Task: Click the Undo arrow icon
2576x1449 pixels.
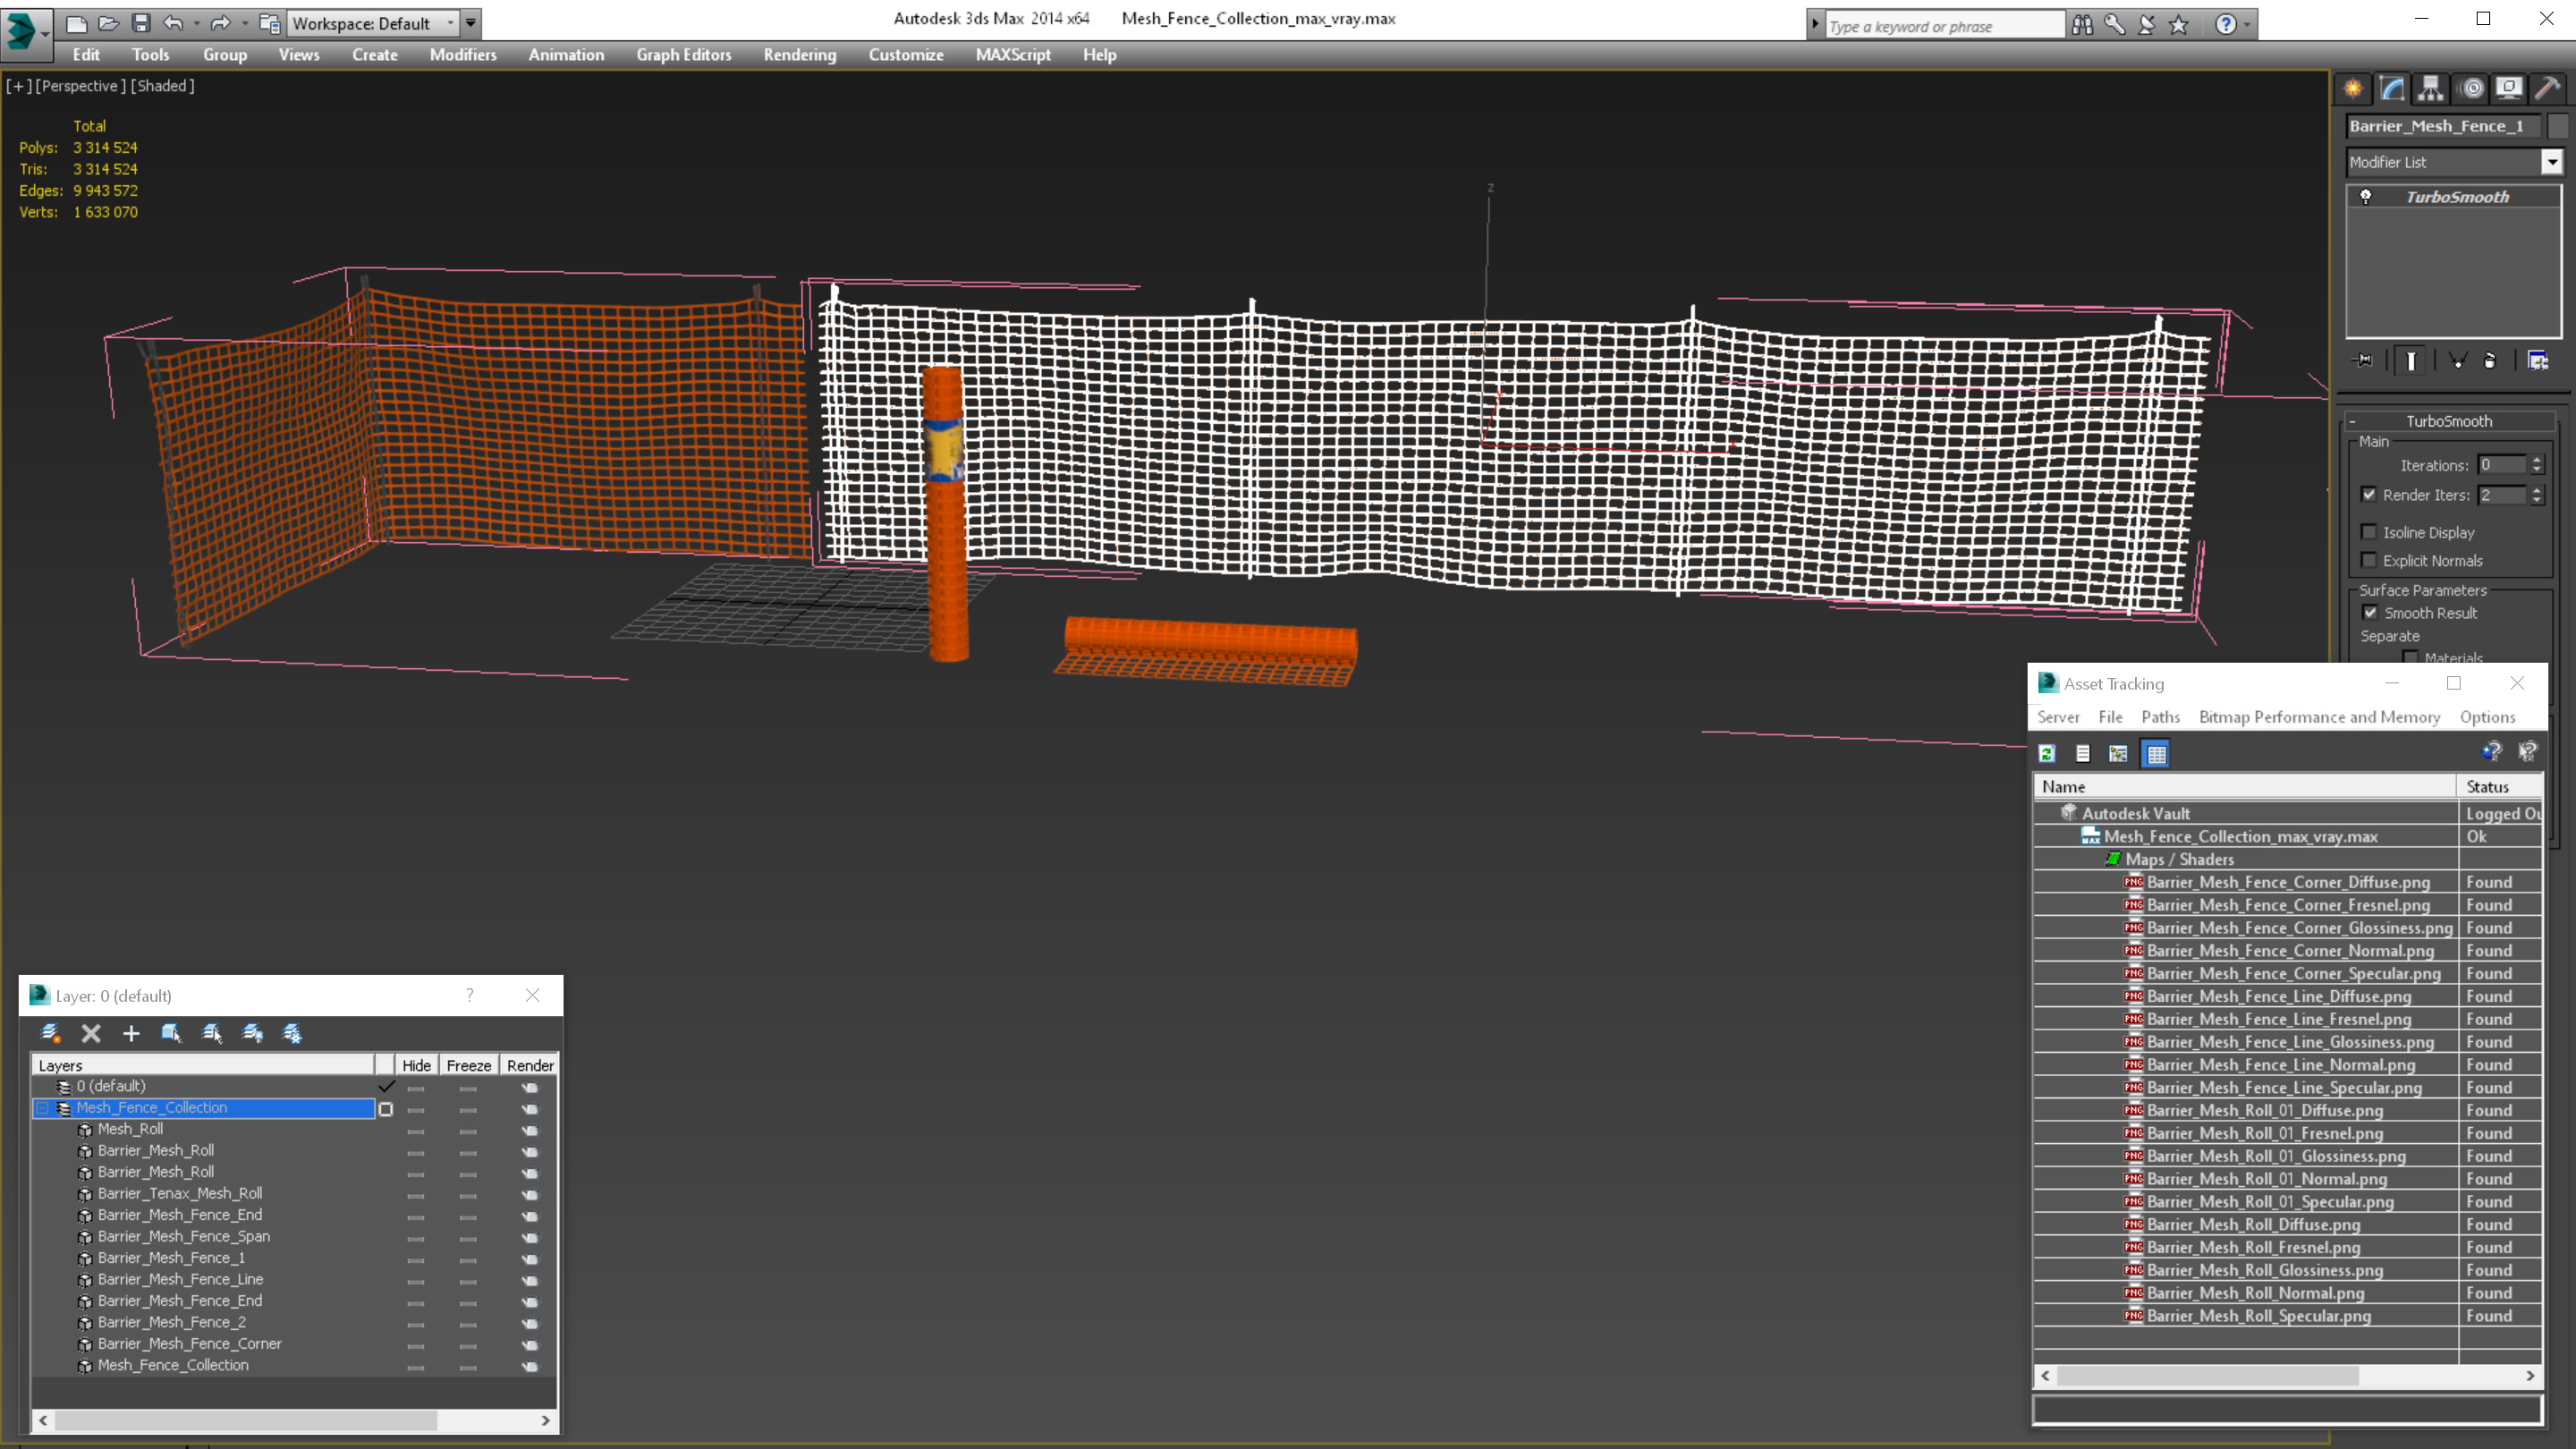Action: [173, 23]
